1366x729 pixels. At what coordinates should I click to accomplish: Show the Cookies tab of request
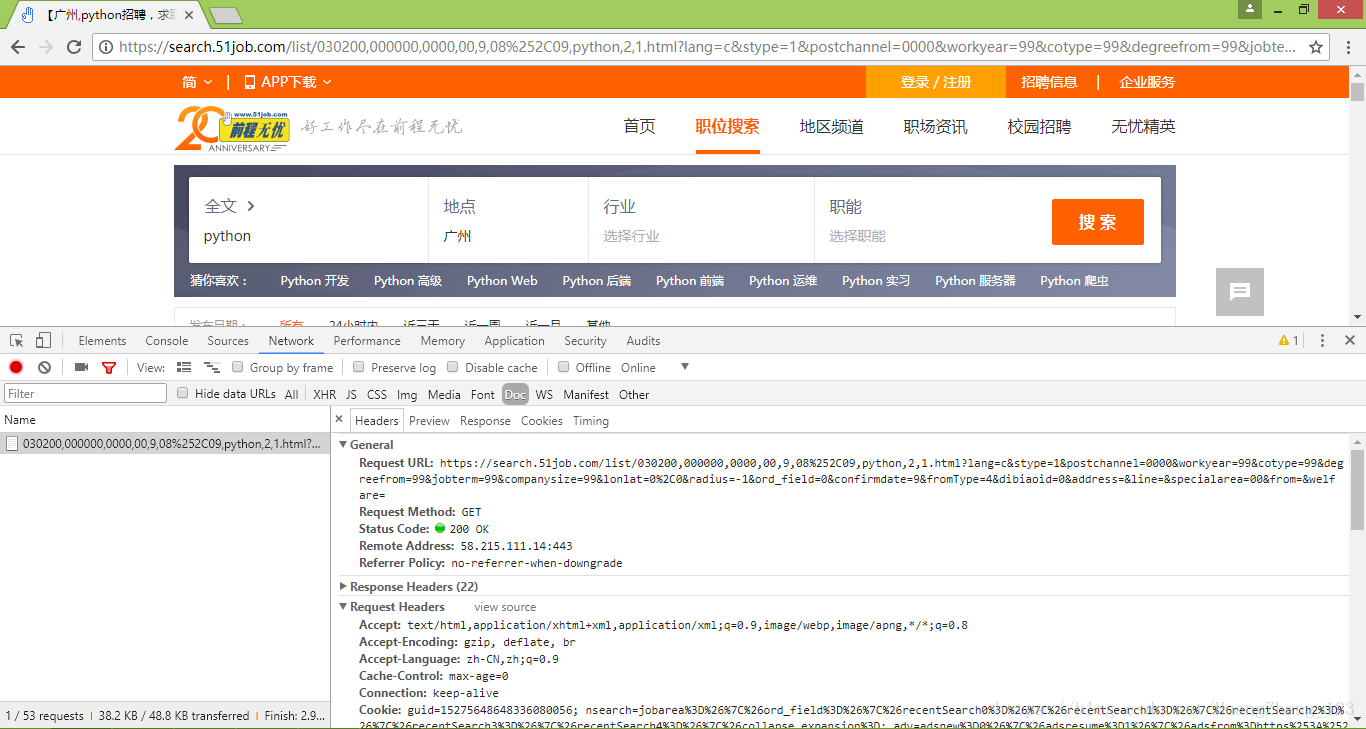click(542, 421)
